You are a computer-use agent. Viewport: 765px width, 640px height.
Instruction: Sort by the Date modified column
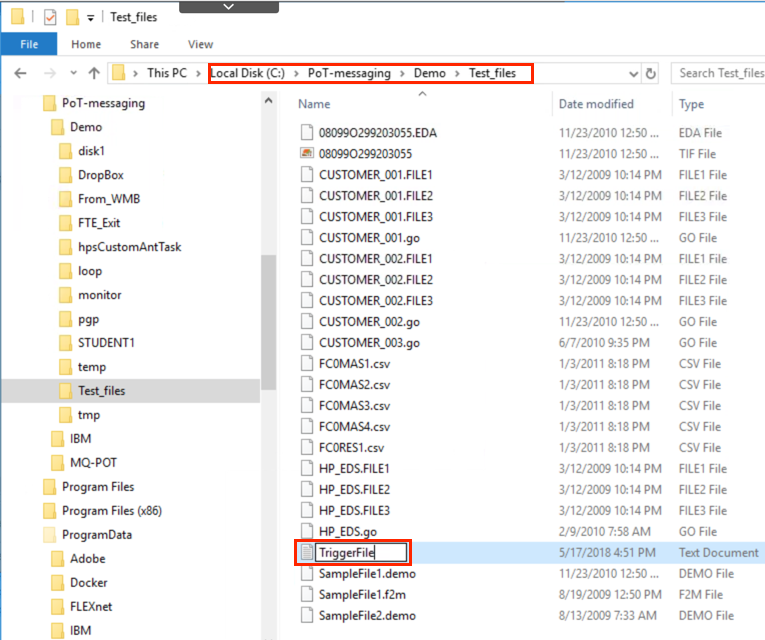point(596,104)
